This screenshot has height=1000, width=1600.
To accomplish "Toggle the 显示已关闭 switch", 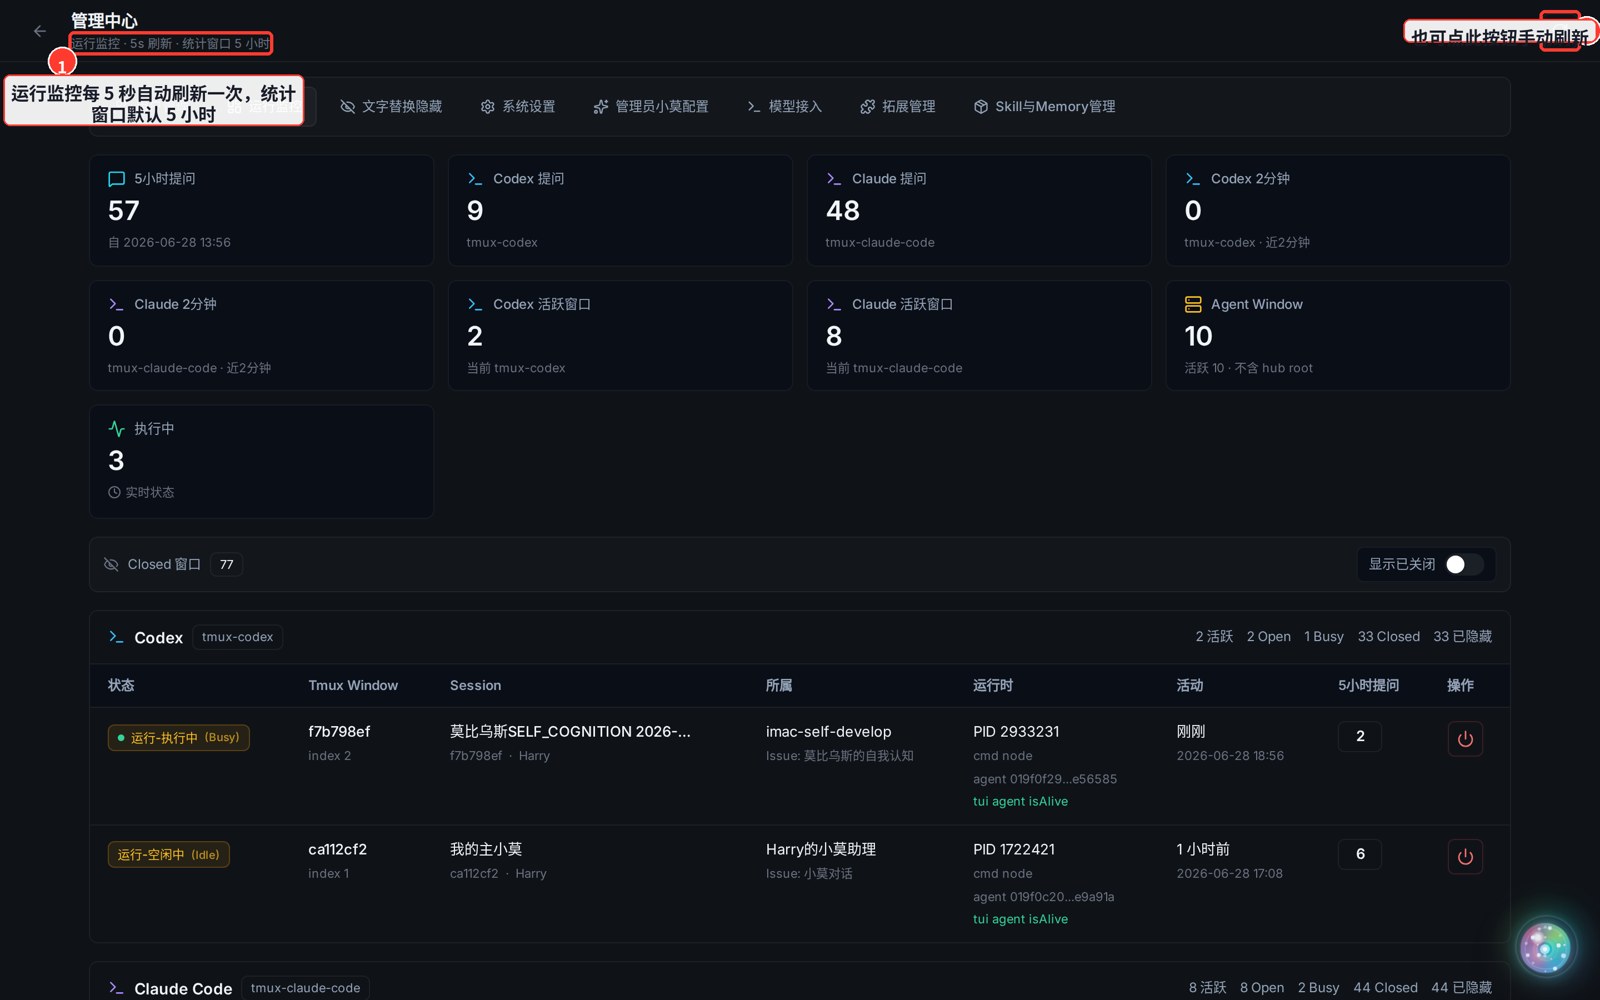I will point(1464,565).
